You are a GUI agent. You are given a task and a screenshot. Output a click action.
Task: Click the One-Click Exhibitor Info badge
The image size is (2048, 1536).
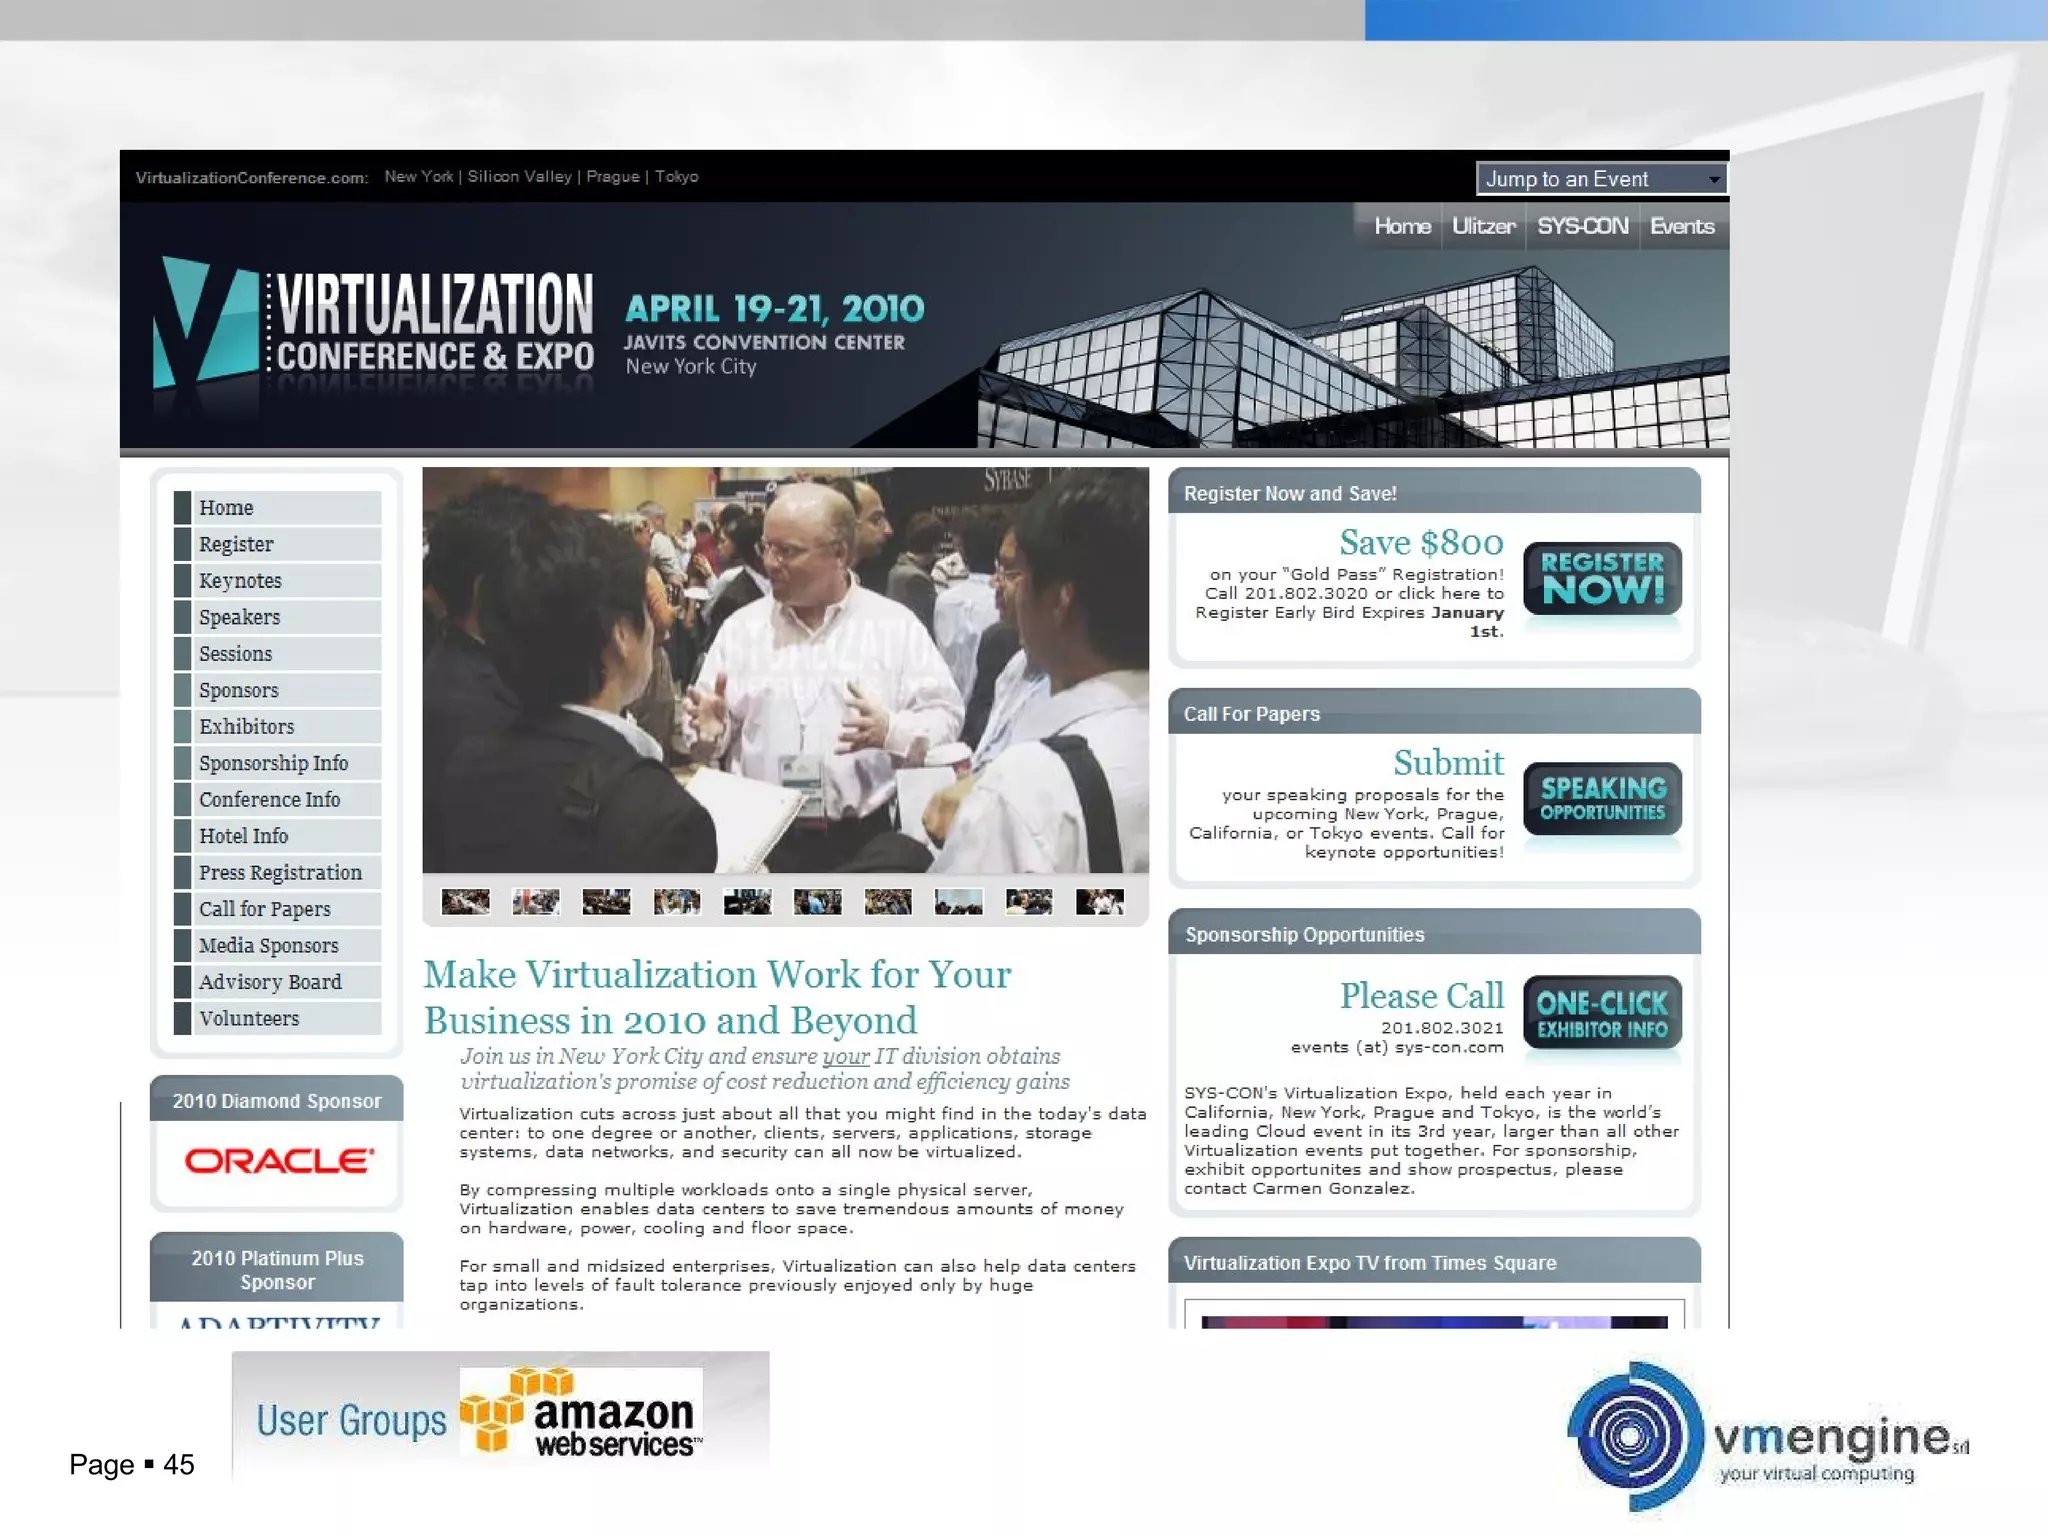1602,1013
